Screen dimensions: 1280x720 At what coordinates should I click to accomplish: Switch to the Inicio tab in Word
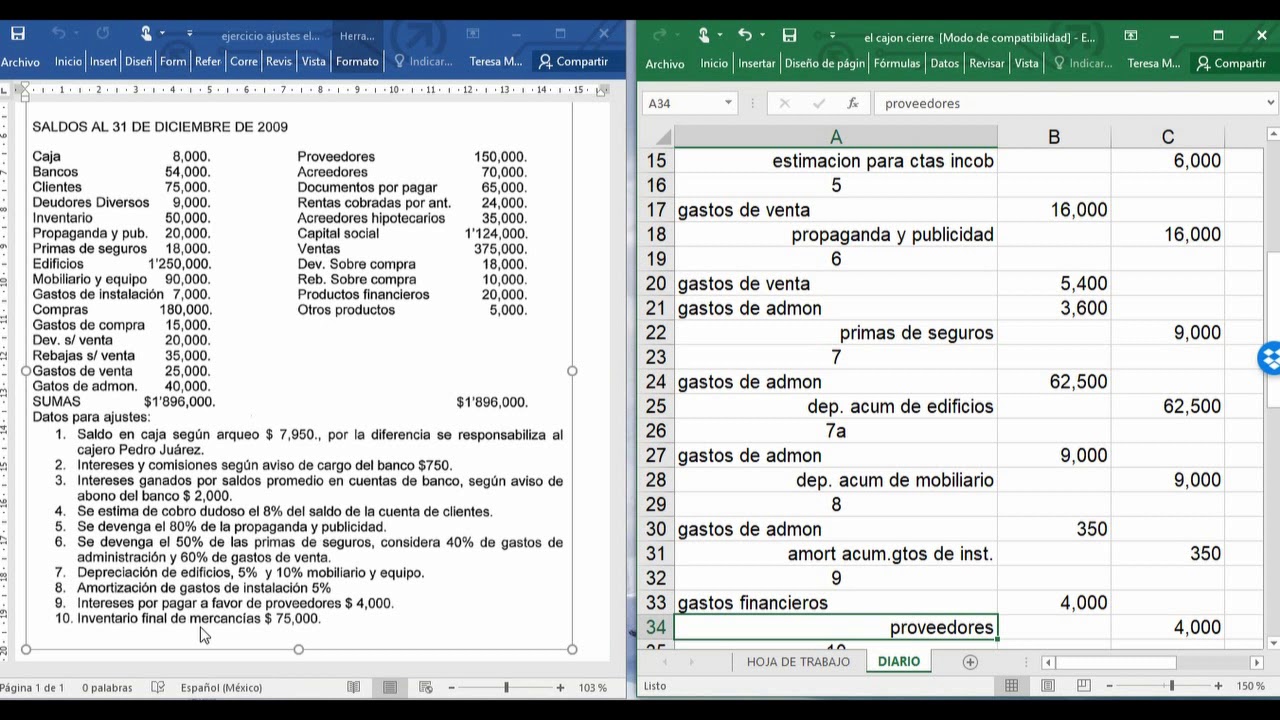[x=68, y=62]
